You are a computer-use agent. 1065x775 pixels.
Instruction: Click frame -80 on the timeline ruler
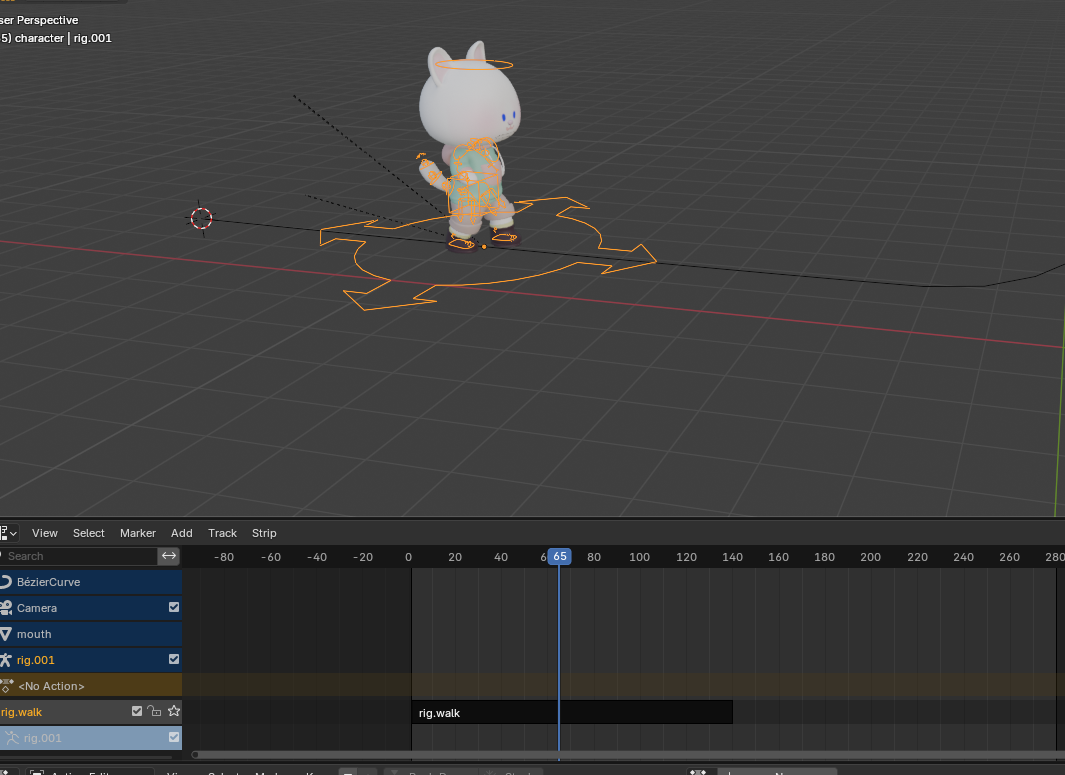pos(223,557)
